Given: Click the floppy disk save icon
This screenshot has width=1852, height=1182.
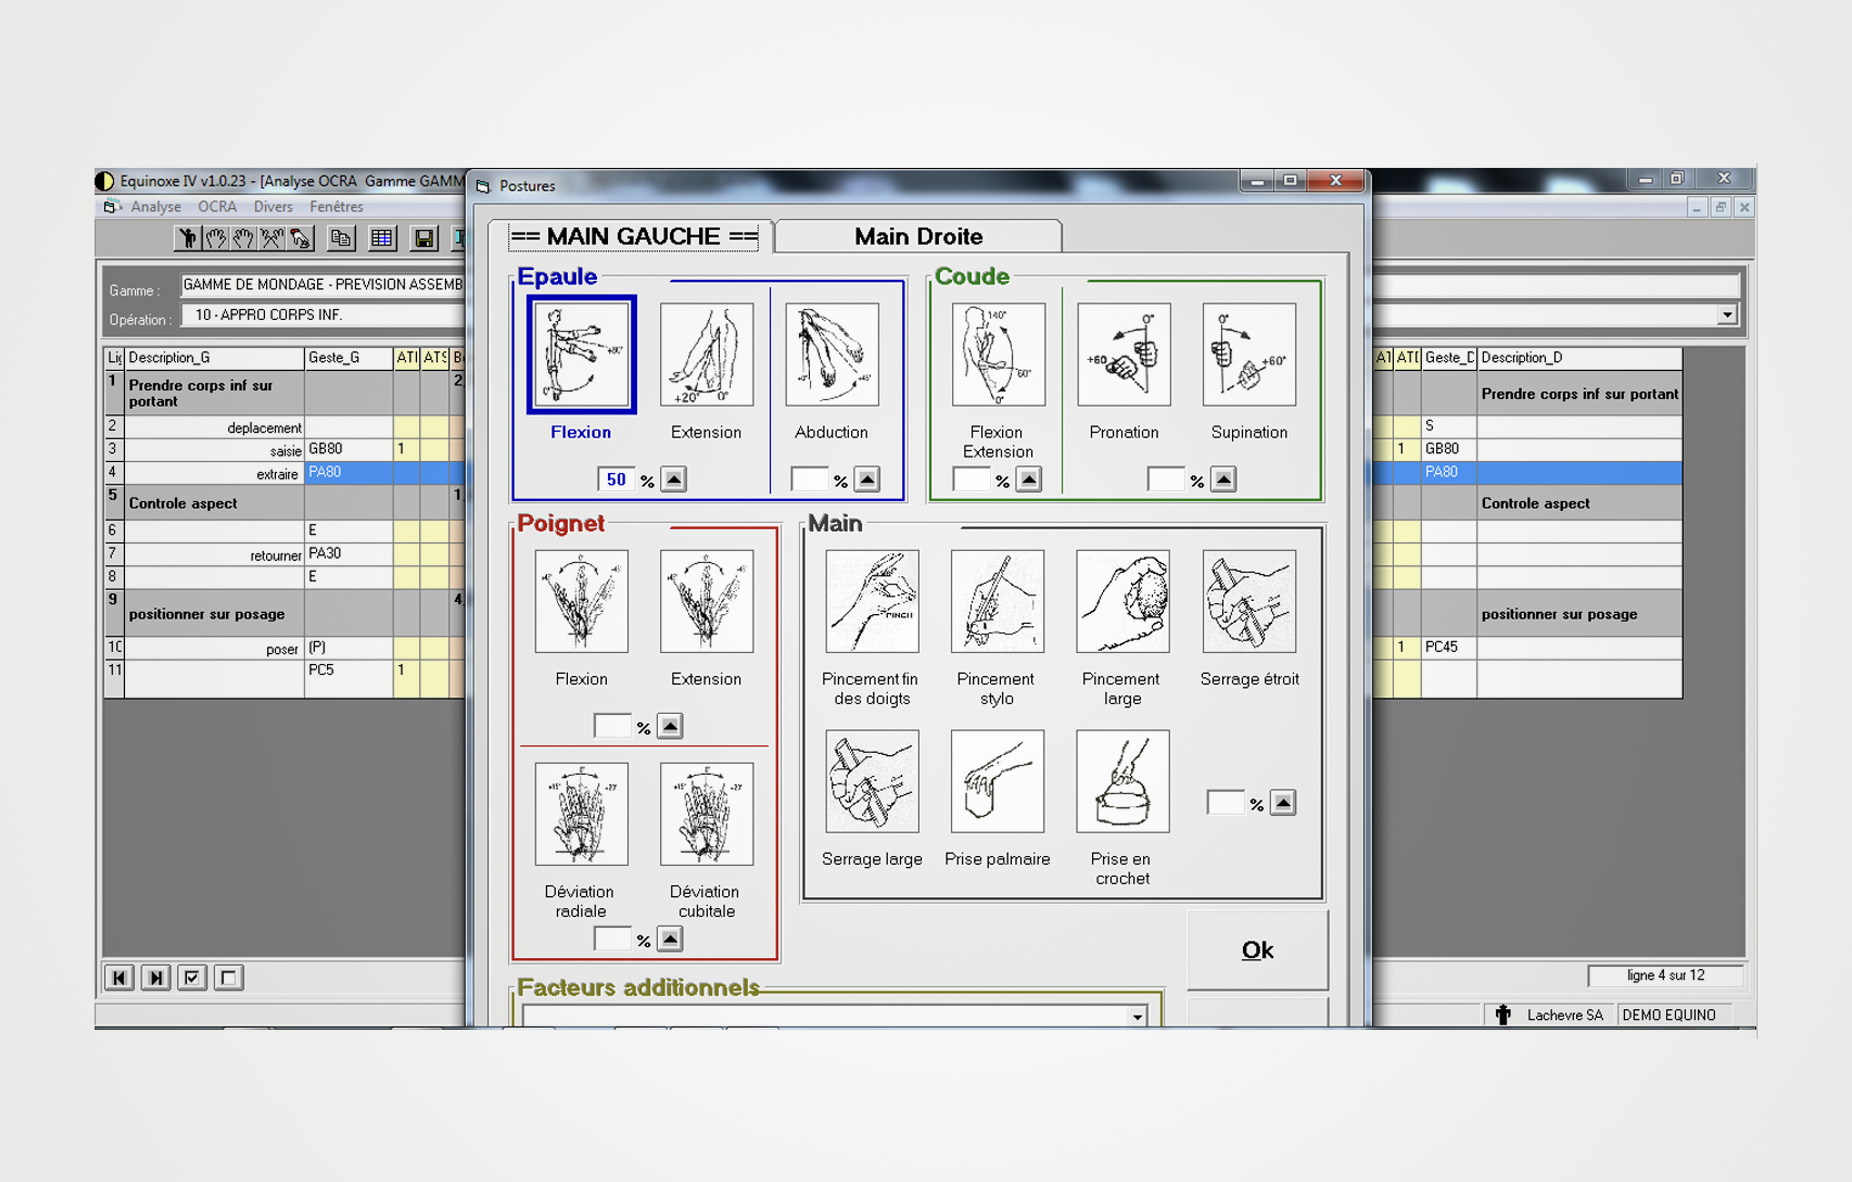Looking at the screenshot, I should [424, 238].
